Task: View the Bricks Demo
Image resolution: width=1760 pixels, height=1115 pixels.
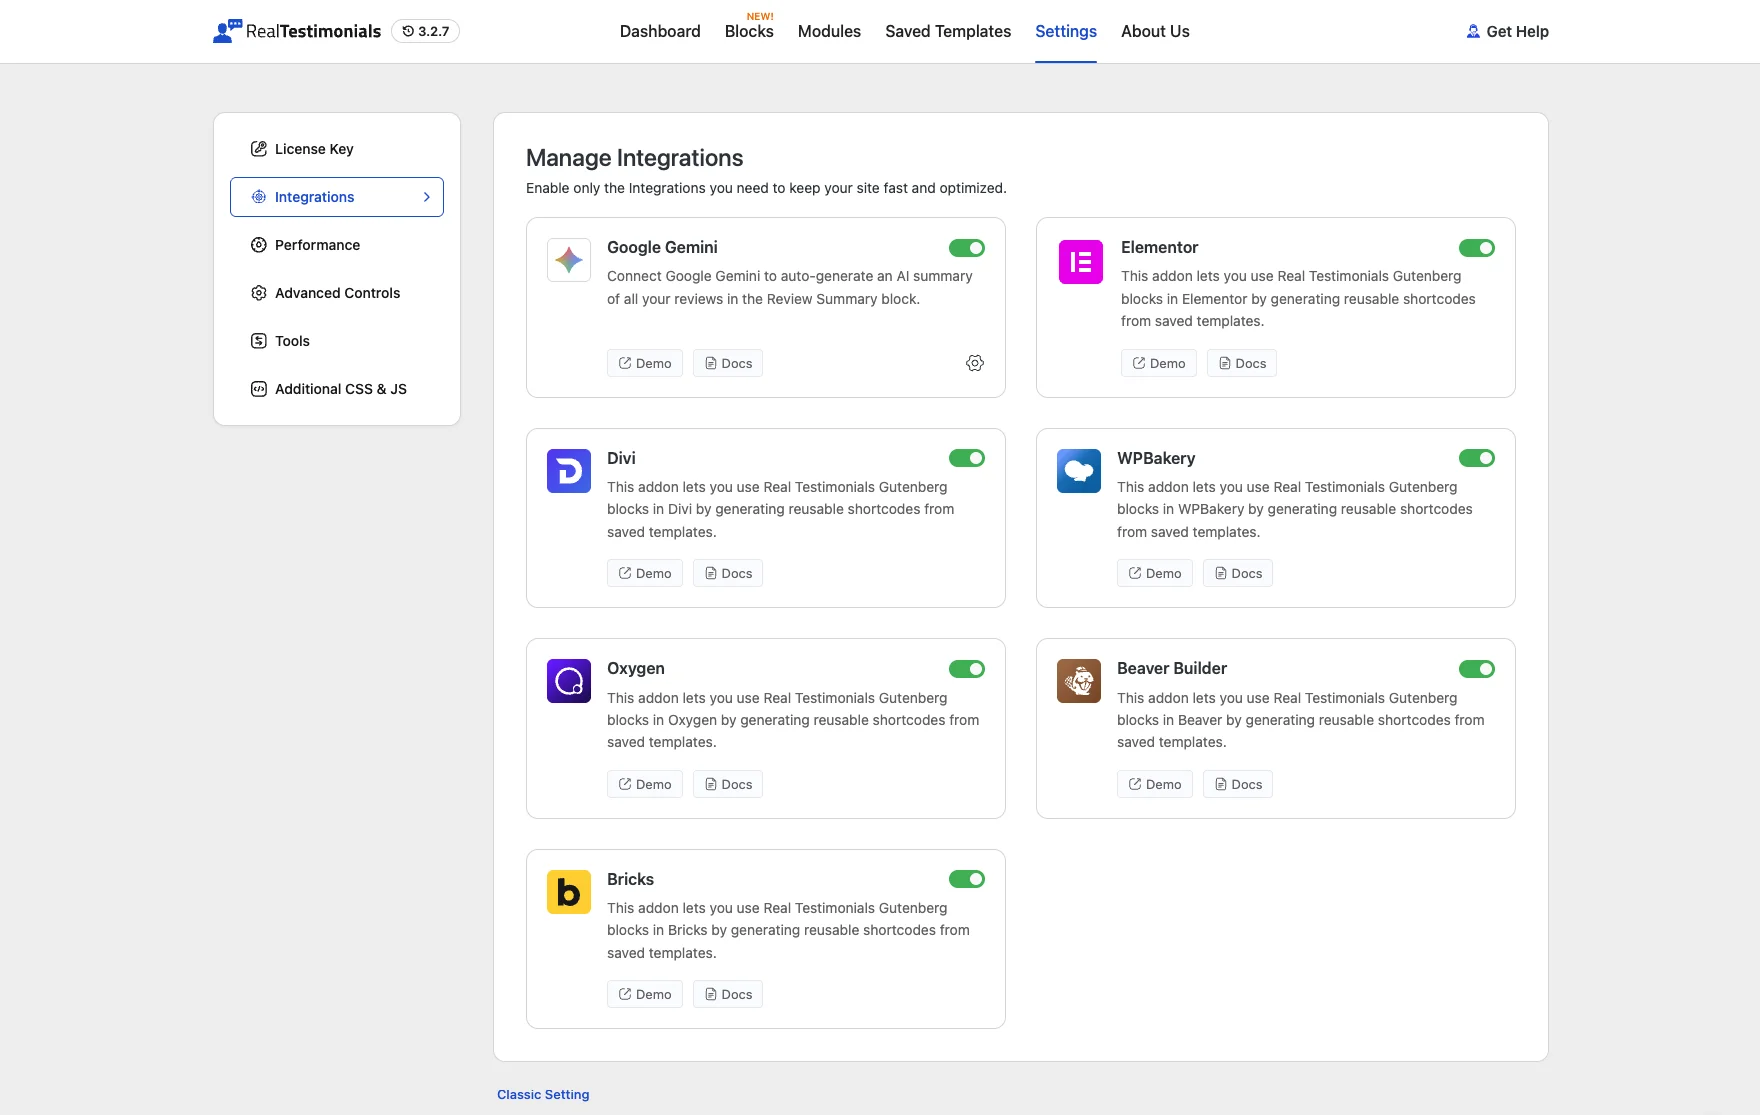Action: click(645, 994)
